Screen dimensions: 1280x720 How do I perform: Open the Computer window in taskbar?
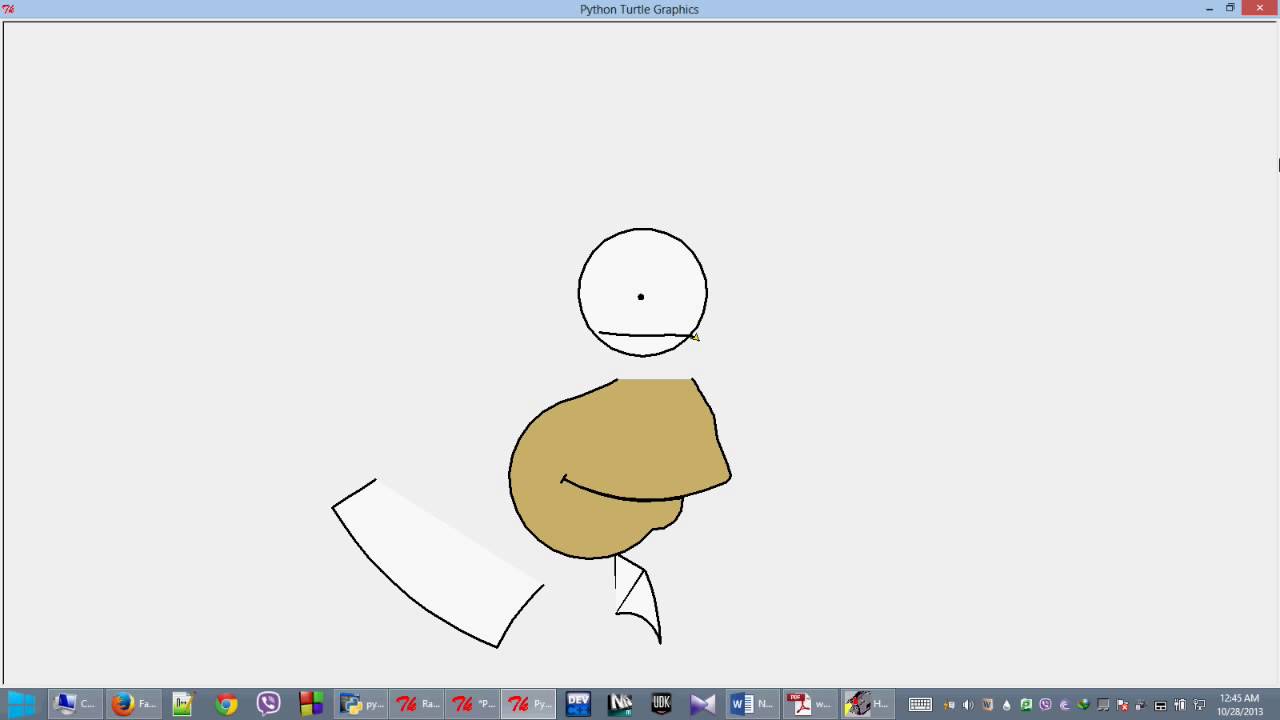(76, 704)
